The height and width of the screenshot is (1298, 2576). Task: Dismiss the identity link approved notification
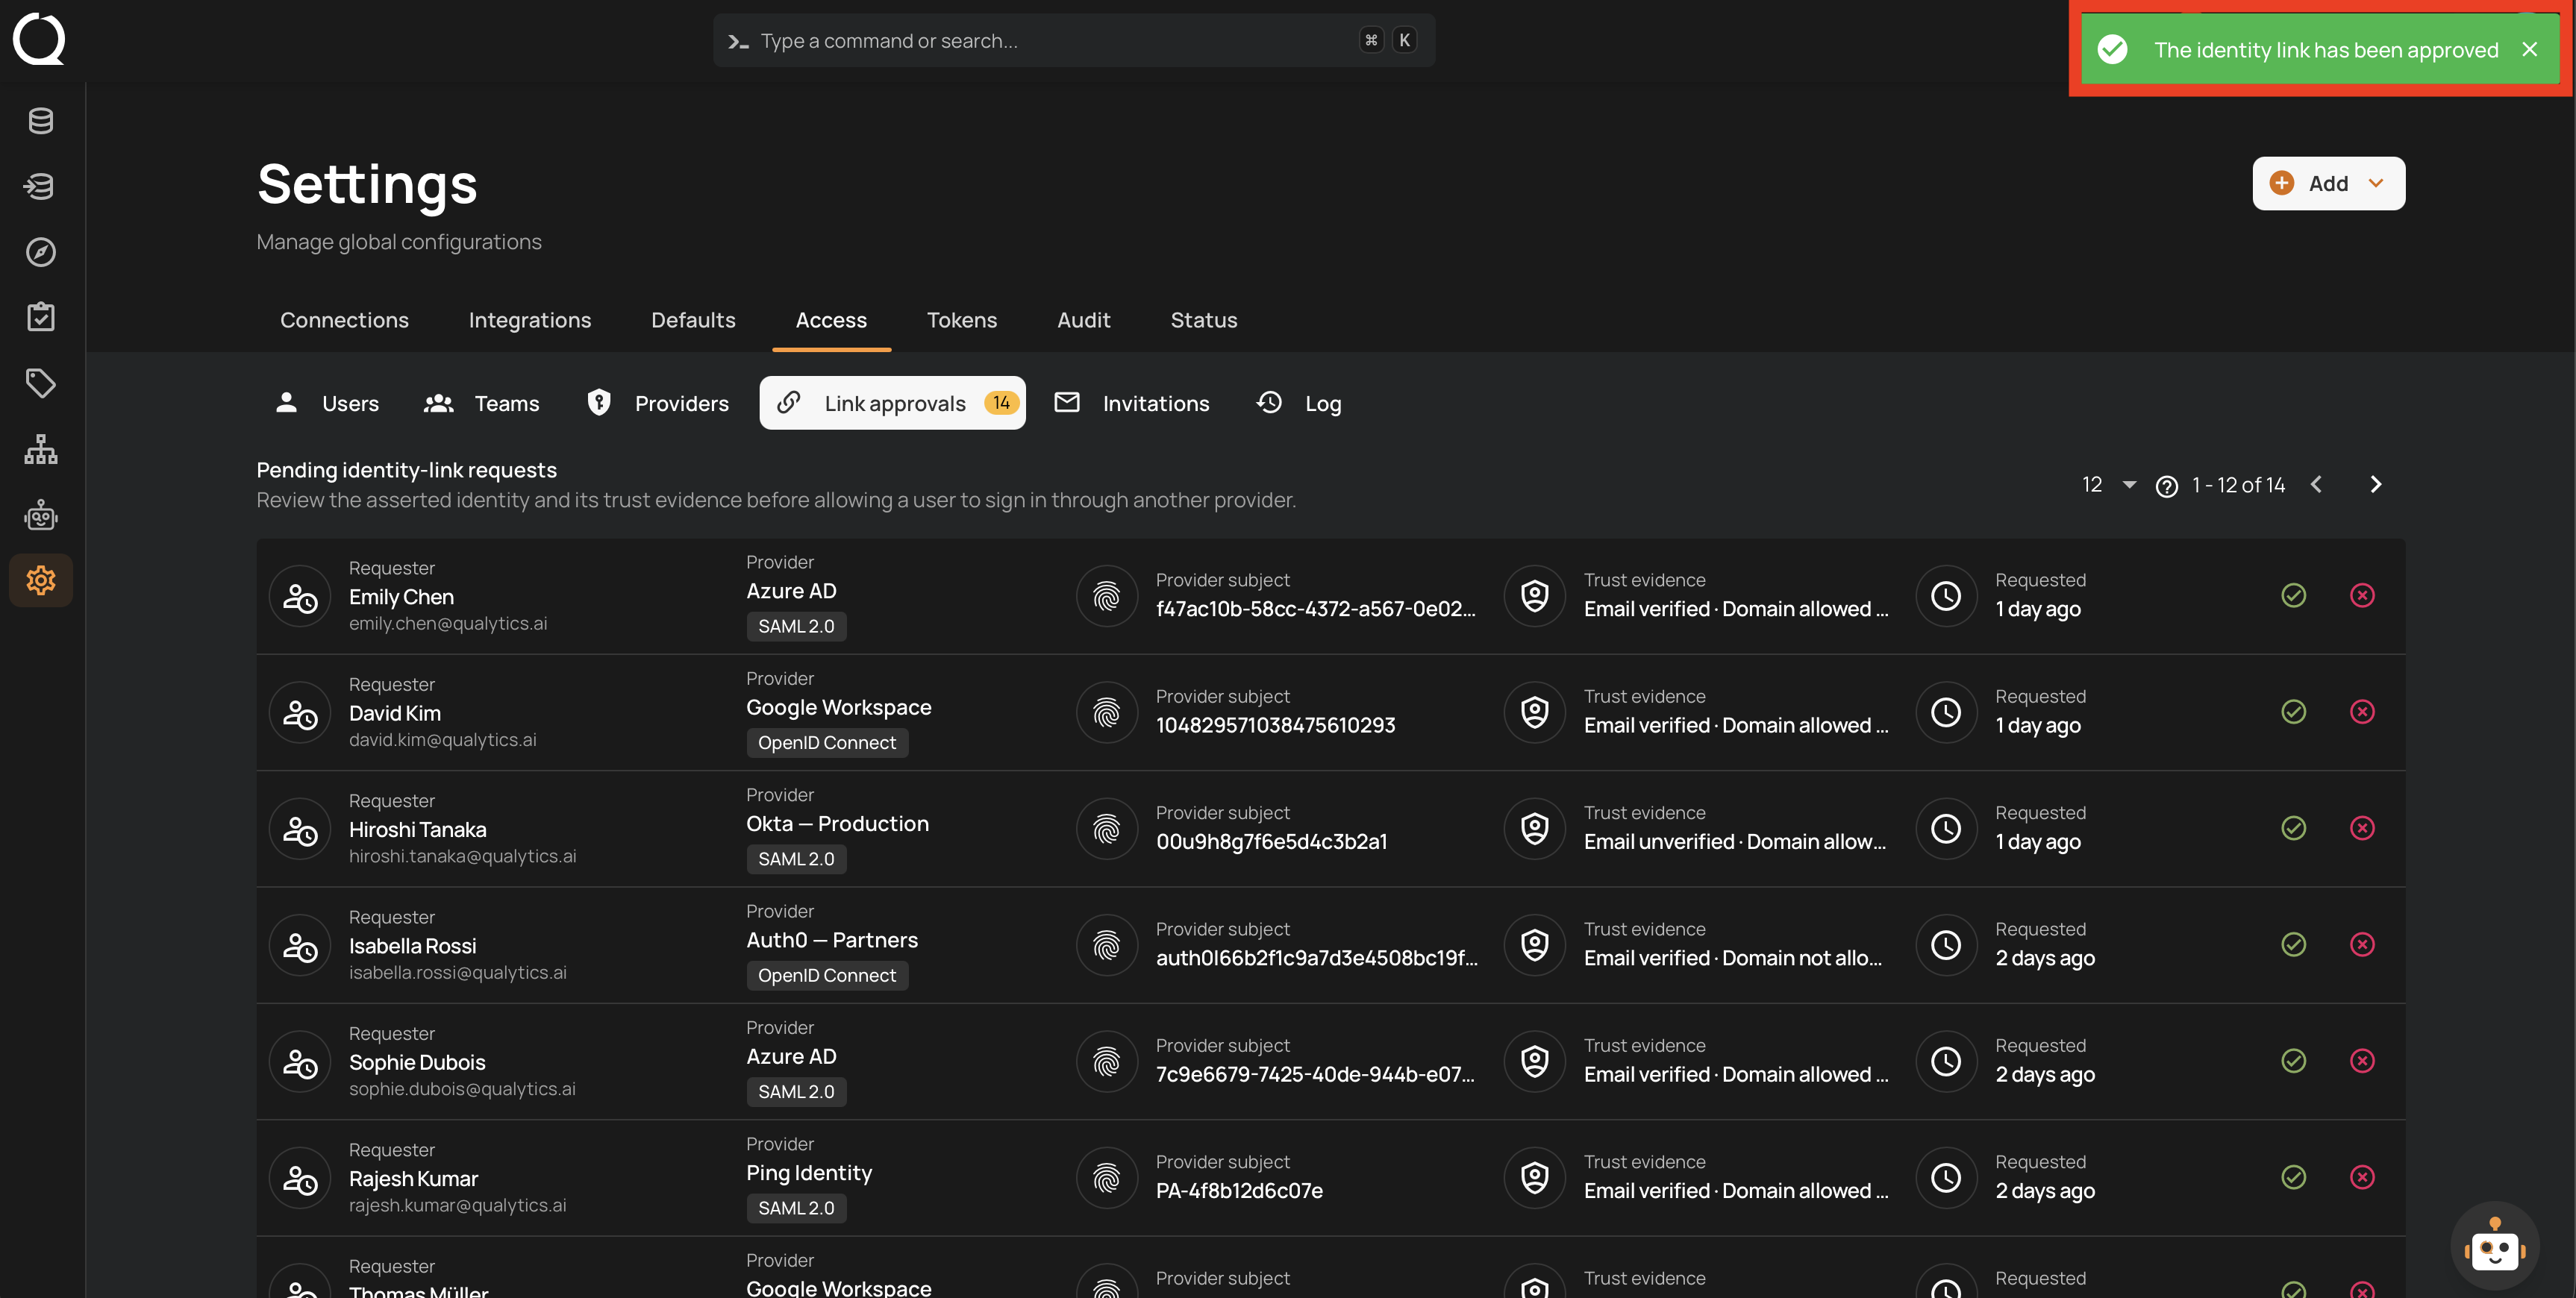point(2529,49)
